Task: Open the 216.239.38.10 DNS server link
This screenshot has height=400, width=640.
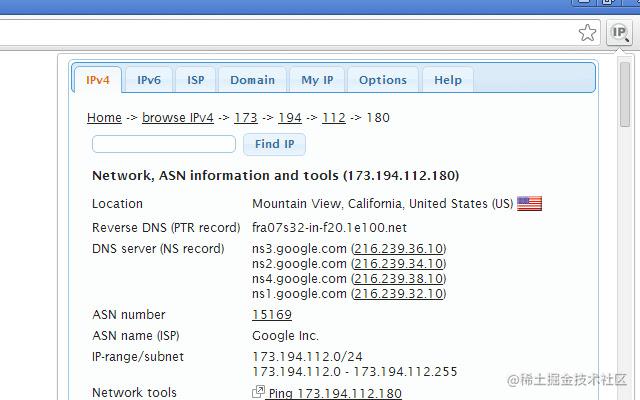Action: tap(399, 279)
